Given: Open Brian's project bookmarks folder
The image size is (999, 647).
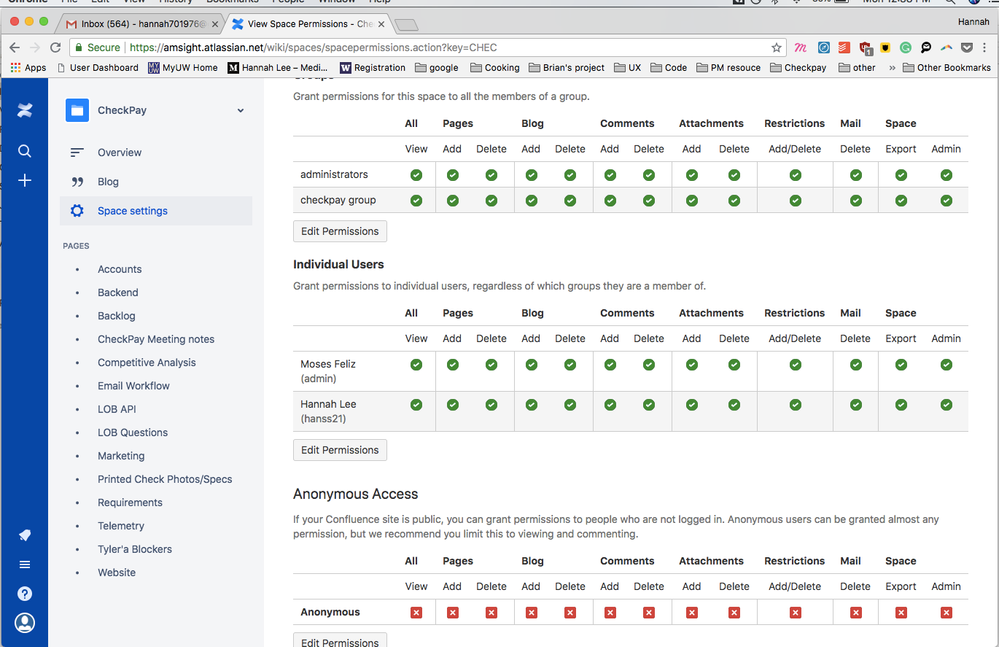Looking at the screenshot, I should [566, 68].
